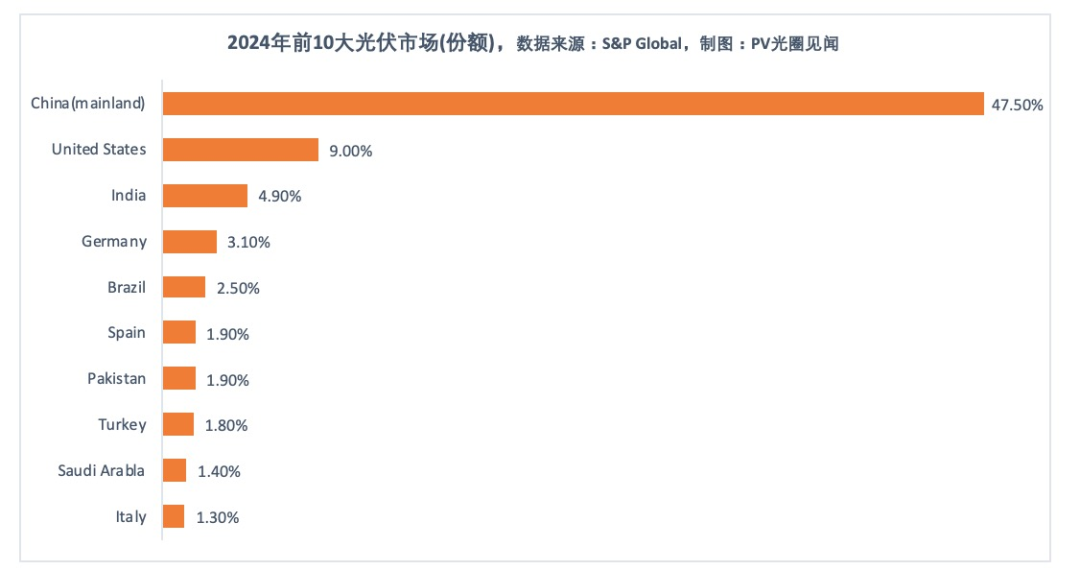The image size is (1080, 570).
Task: Click the chart title text
Action: [x=532, y=43]
